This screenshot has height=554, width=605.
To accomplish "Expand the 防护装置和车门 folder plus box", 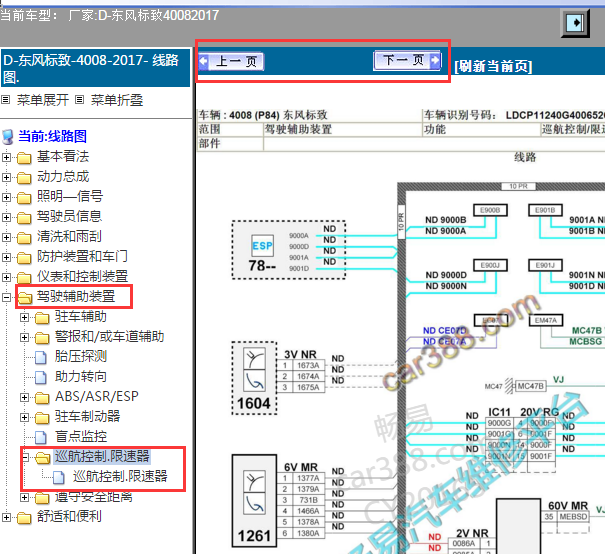I will pos(6,257).
